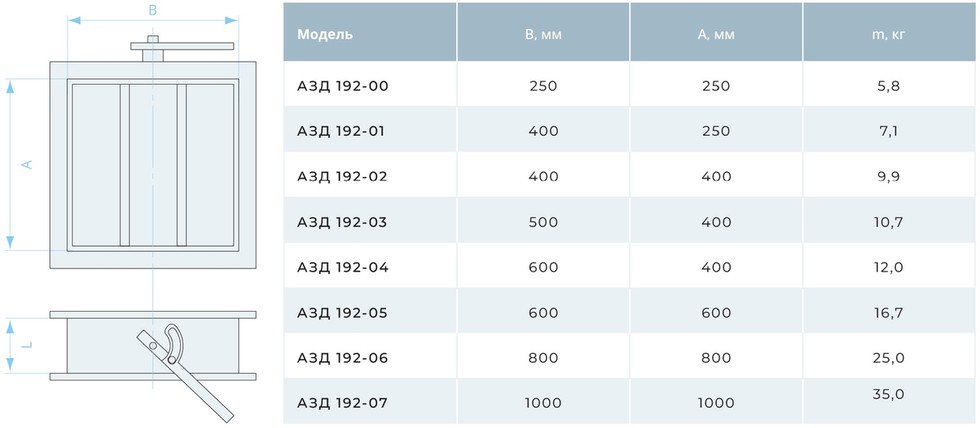Click the curved handle lever in side view
980x428 pixels.
pos(174,343)
